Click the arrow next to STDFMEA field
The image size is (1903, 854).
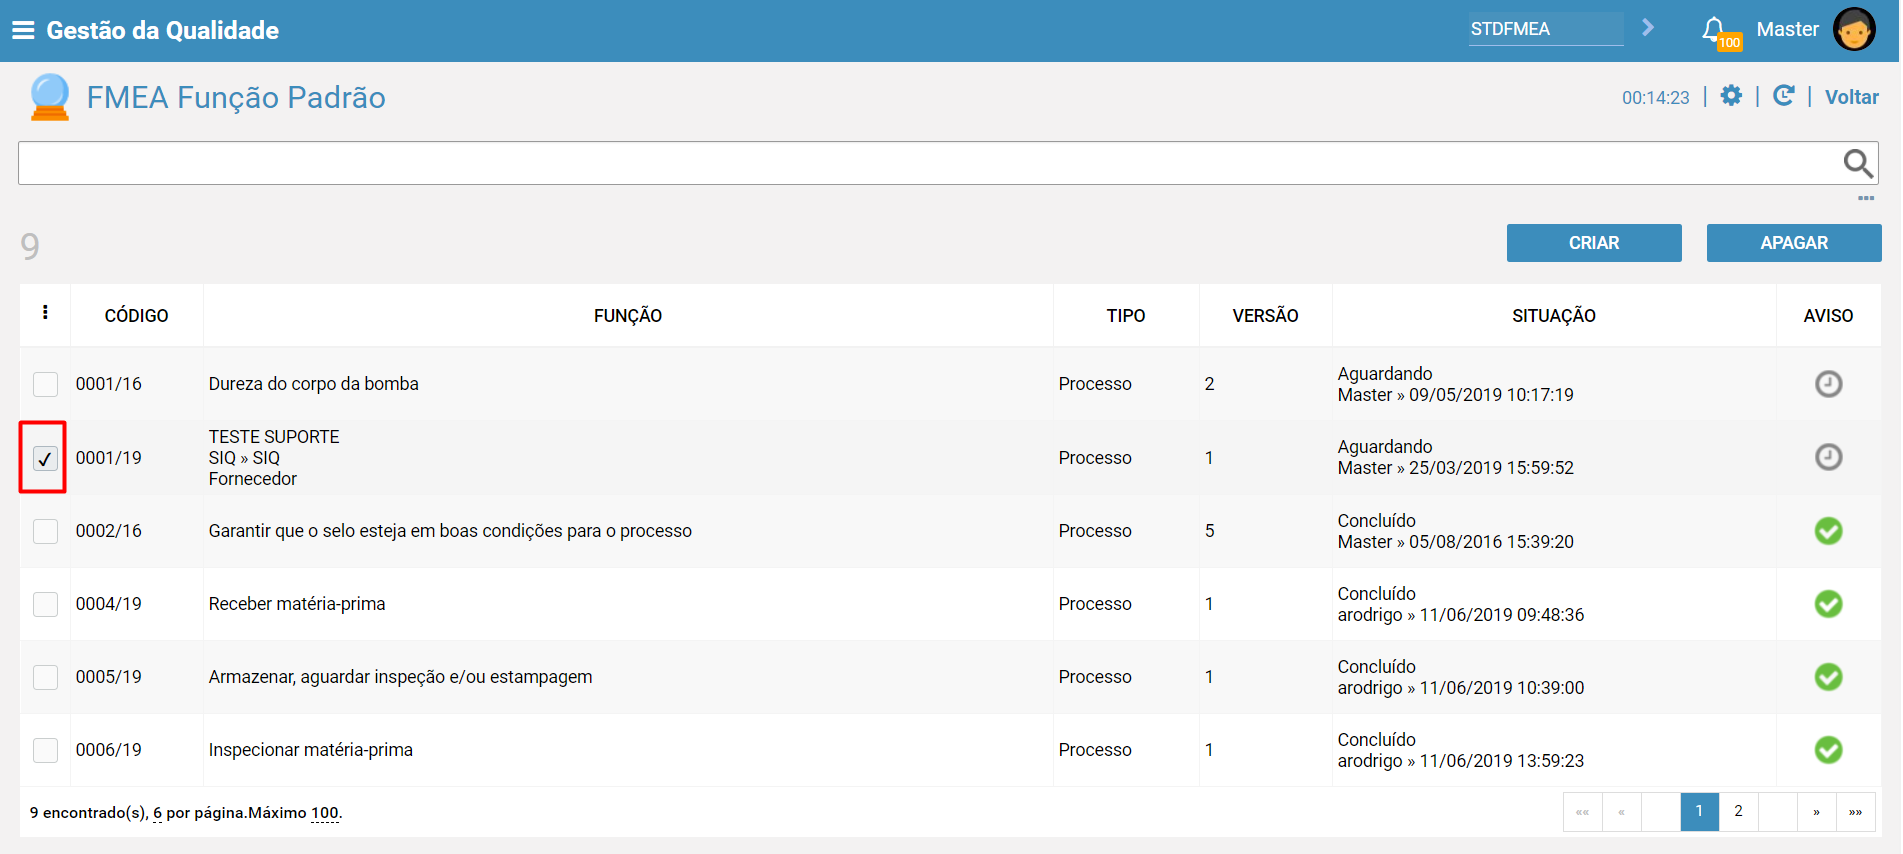tap(1648, 28)
